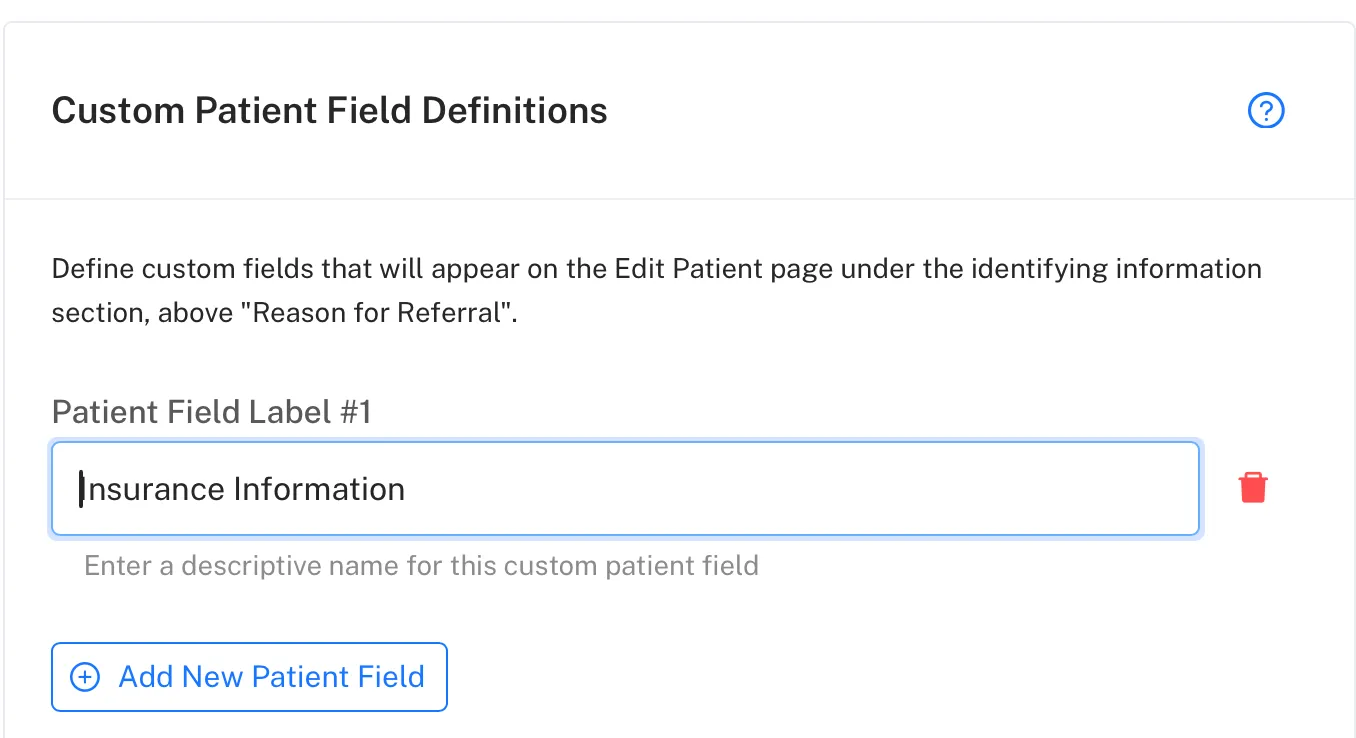Click the "Patient Field Label #1" label
1356x738 pixels.
coord(212,412)
